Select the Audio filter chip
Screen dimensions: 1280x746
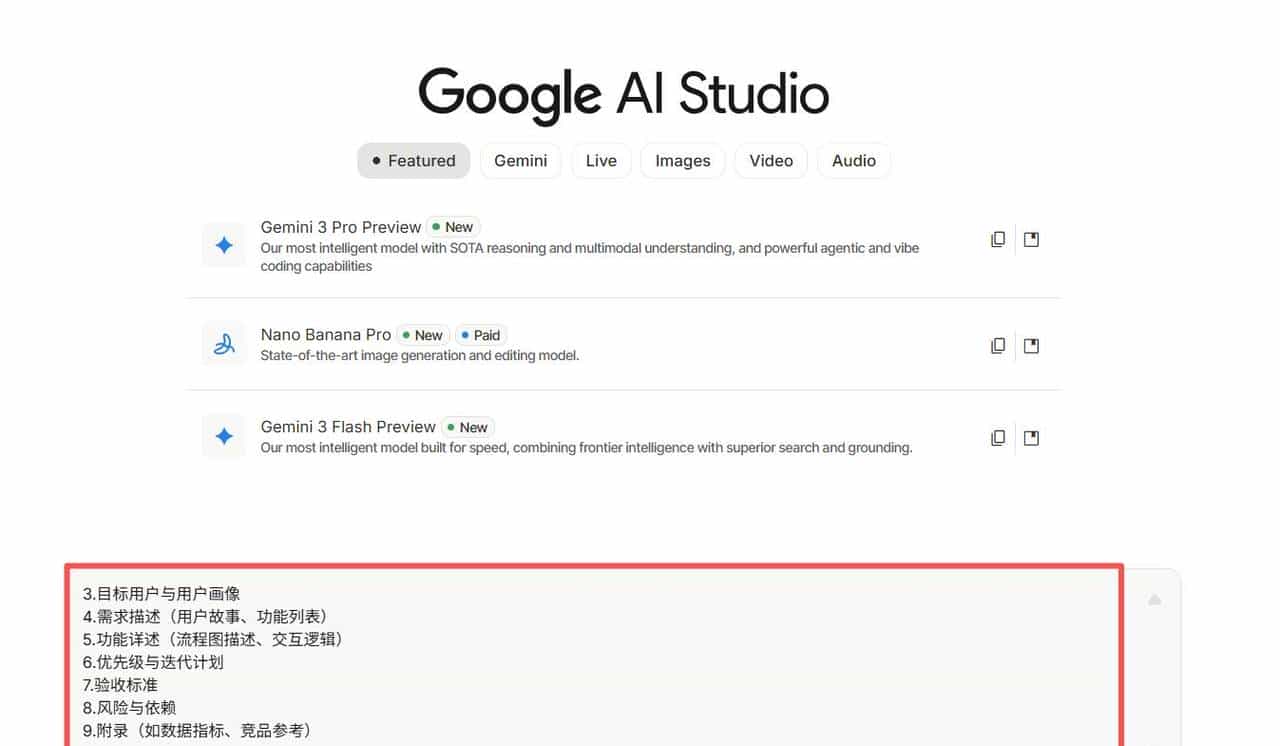coord(854,160)
